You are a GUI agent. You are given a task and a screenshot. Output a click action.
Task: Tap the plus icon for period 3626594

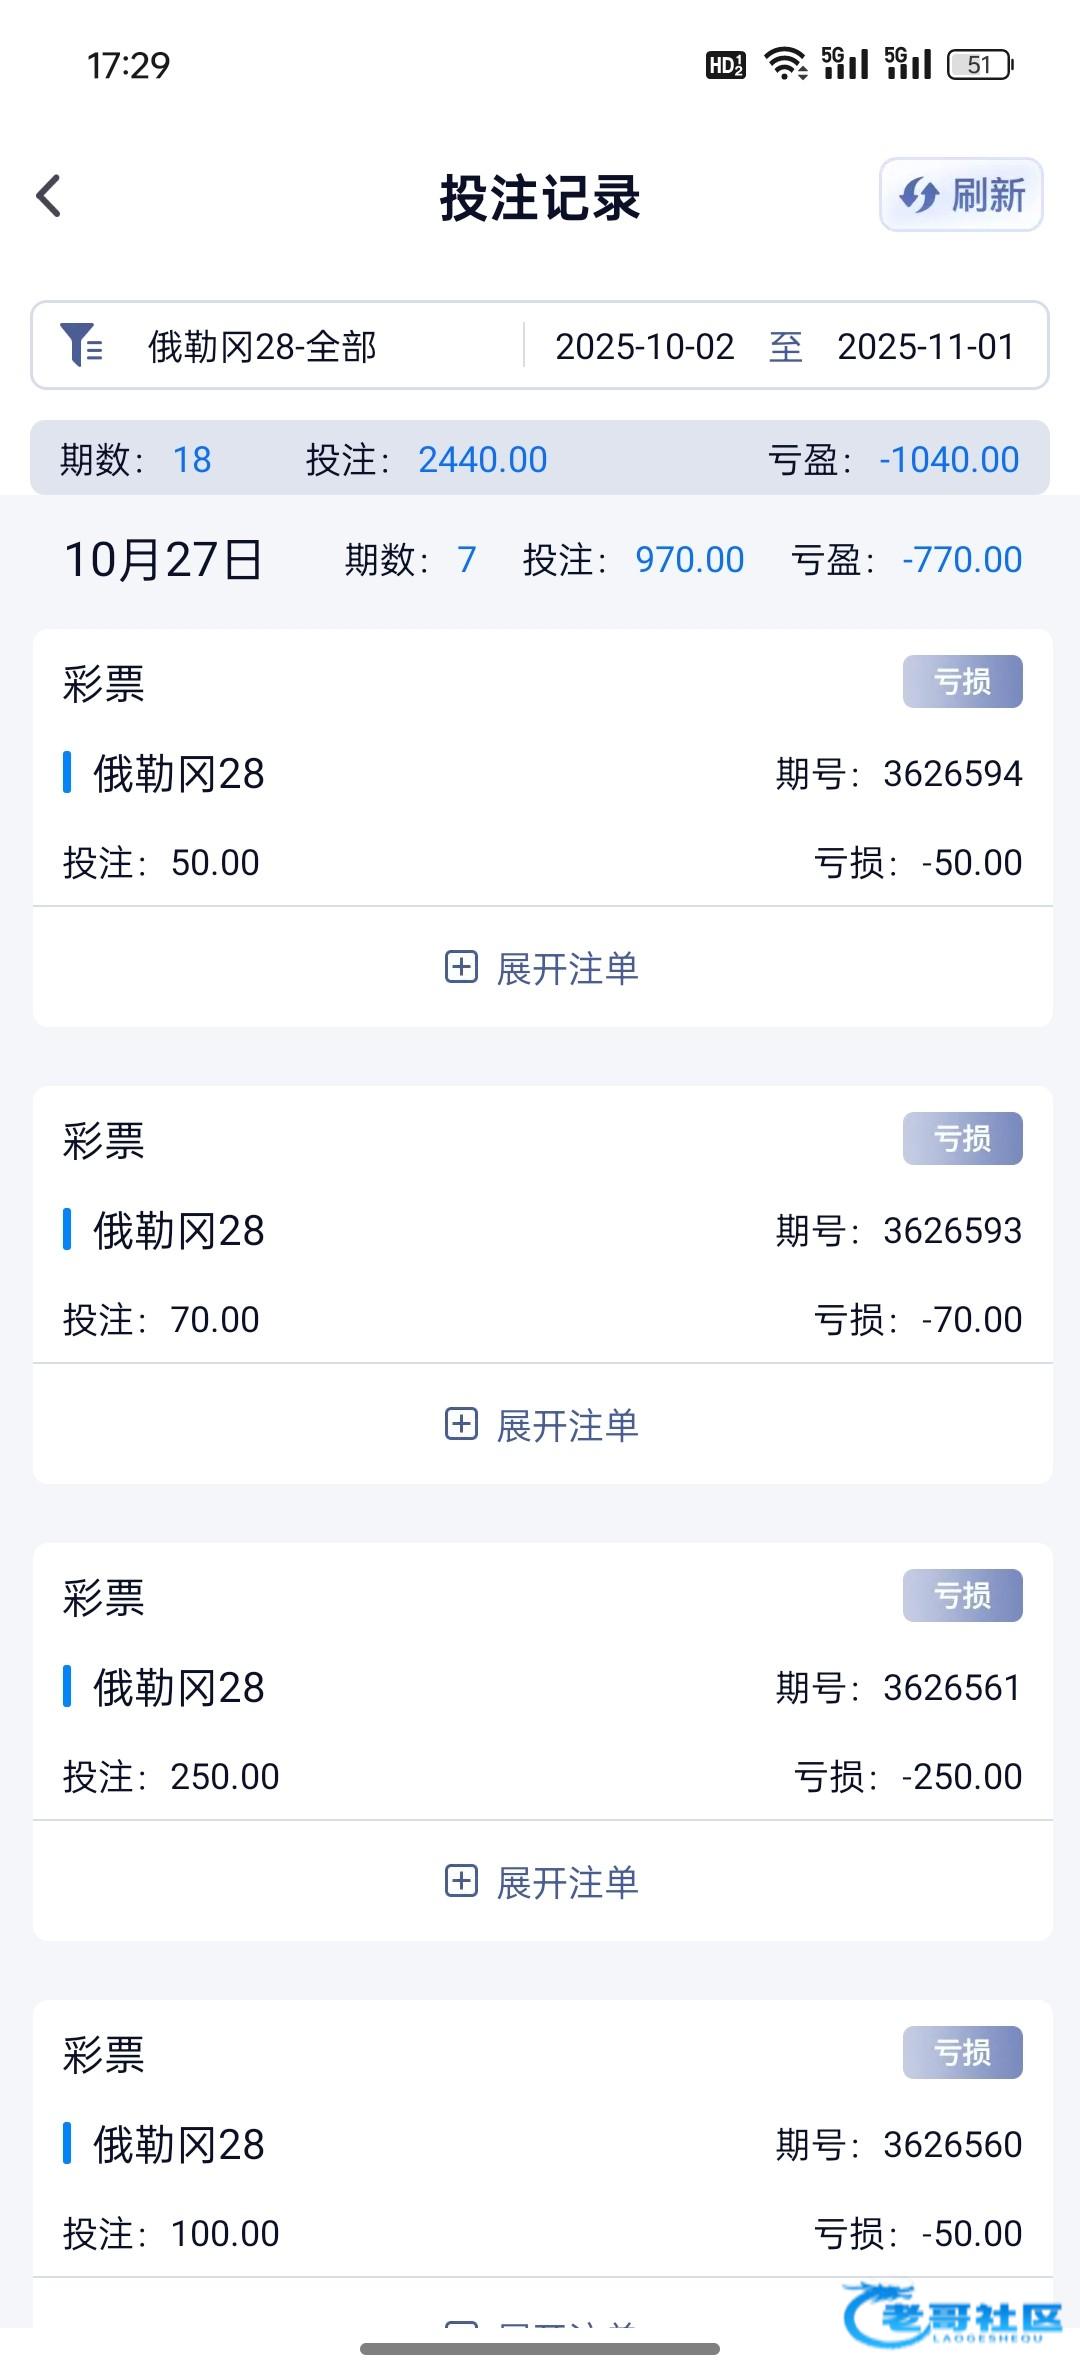tap(461, 967)
